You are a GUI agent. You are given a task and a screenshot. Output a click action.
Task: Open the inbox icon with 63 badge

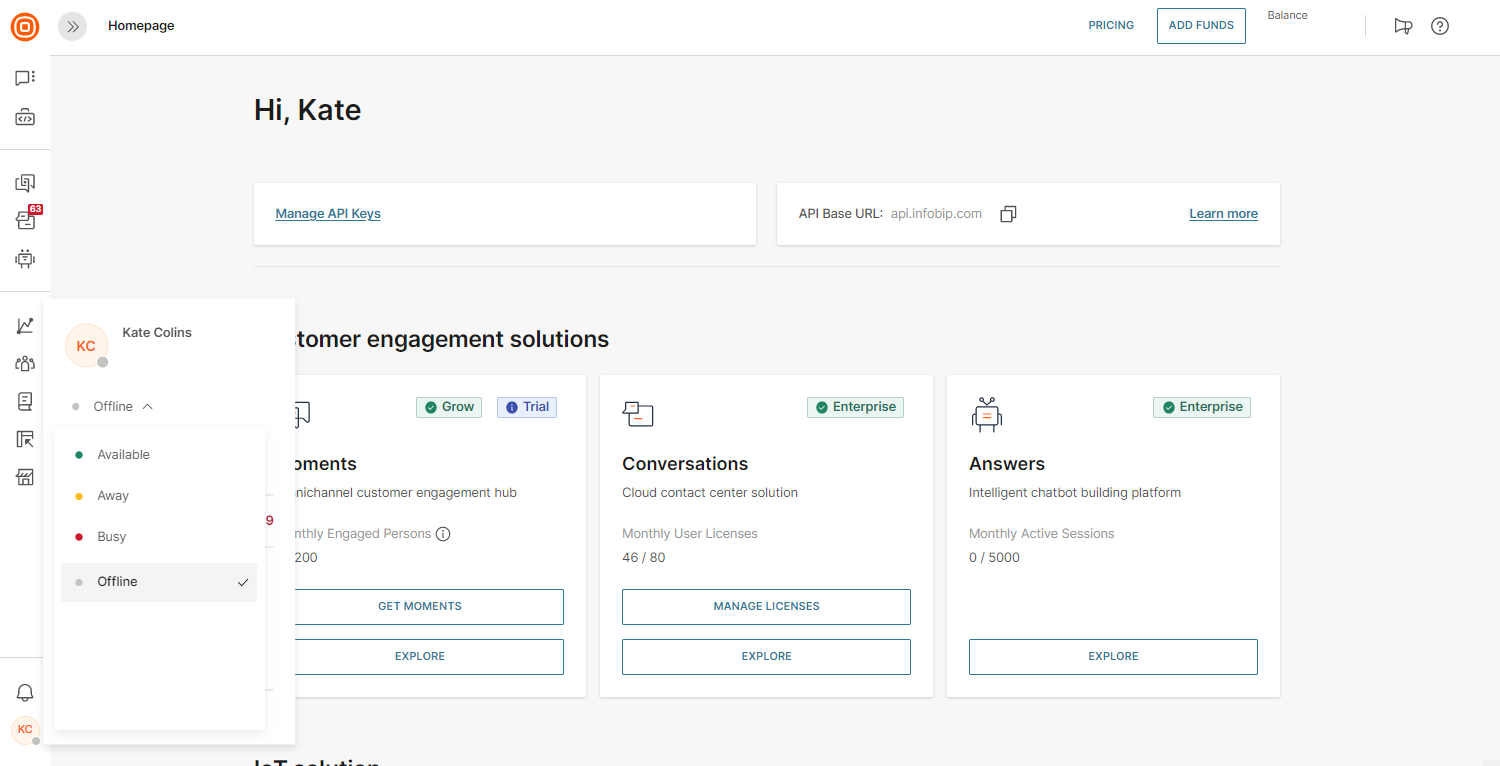(x=25, y=220)
